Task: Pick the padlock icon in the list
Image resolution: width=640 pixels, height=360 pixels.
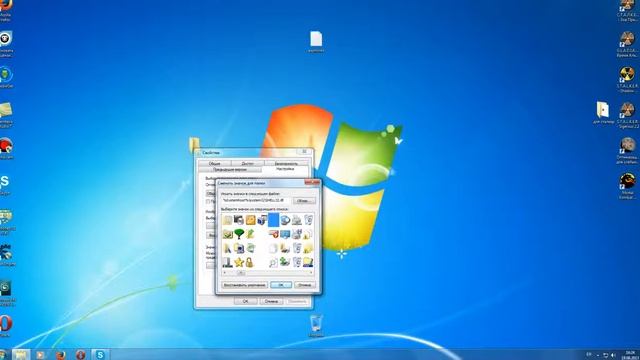Action: coord(250,262)
